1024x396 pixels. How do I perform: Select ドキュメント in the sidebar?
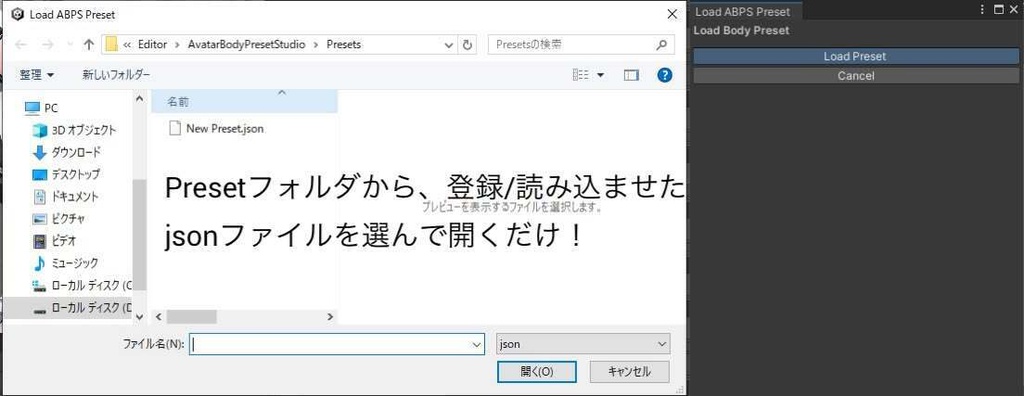pos(65,196)
